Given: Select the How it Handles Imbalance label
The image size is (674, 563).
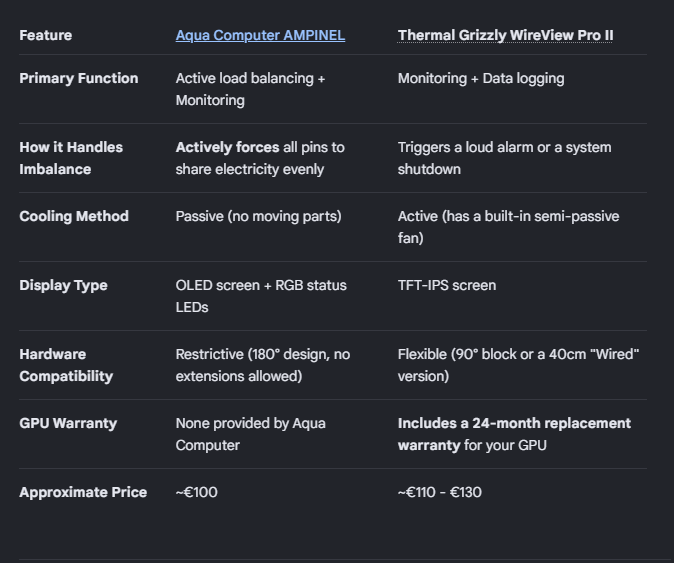Looking at the screenshot, I should 71,158.
